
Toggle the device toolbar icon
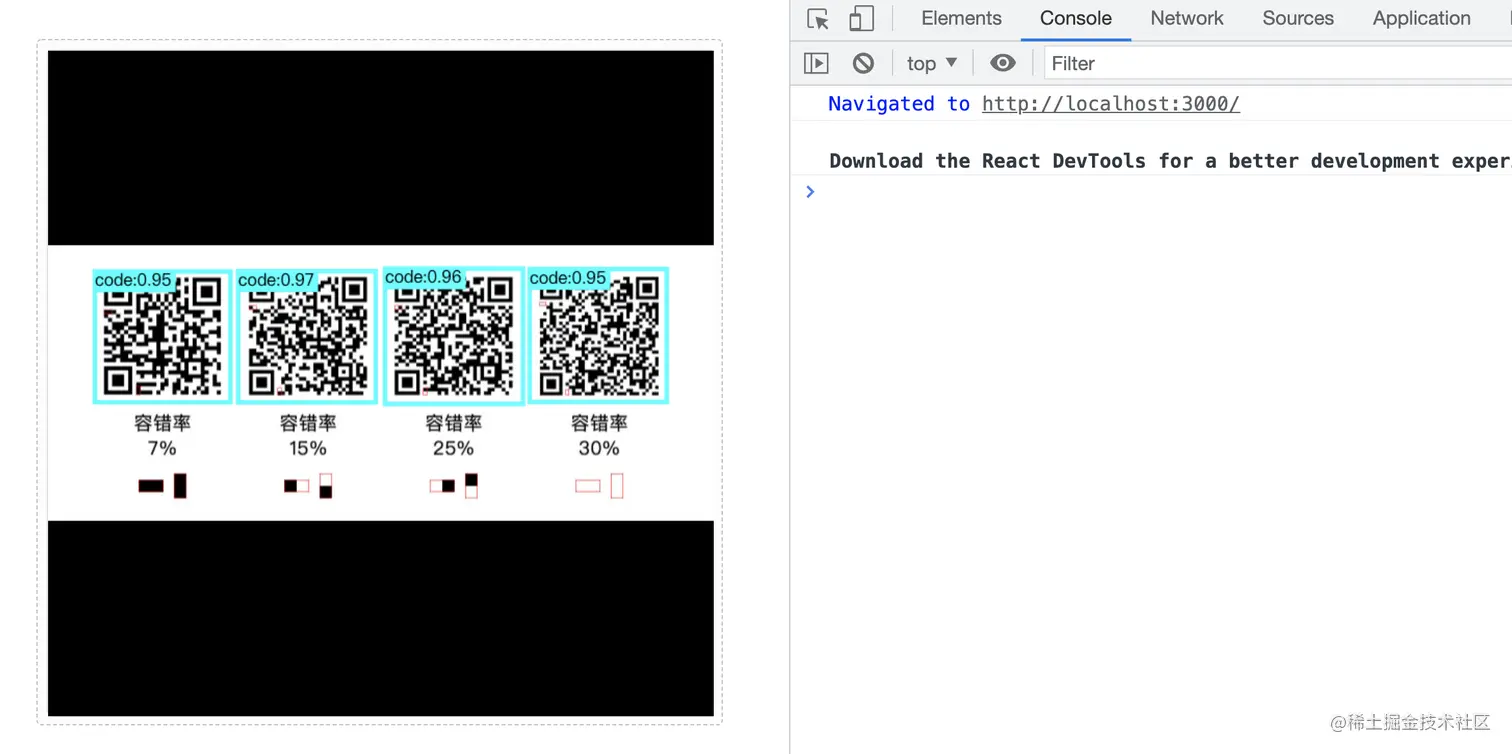click(x=861, y=19)
